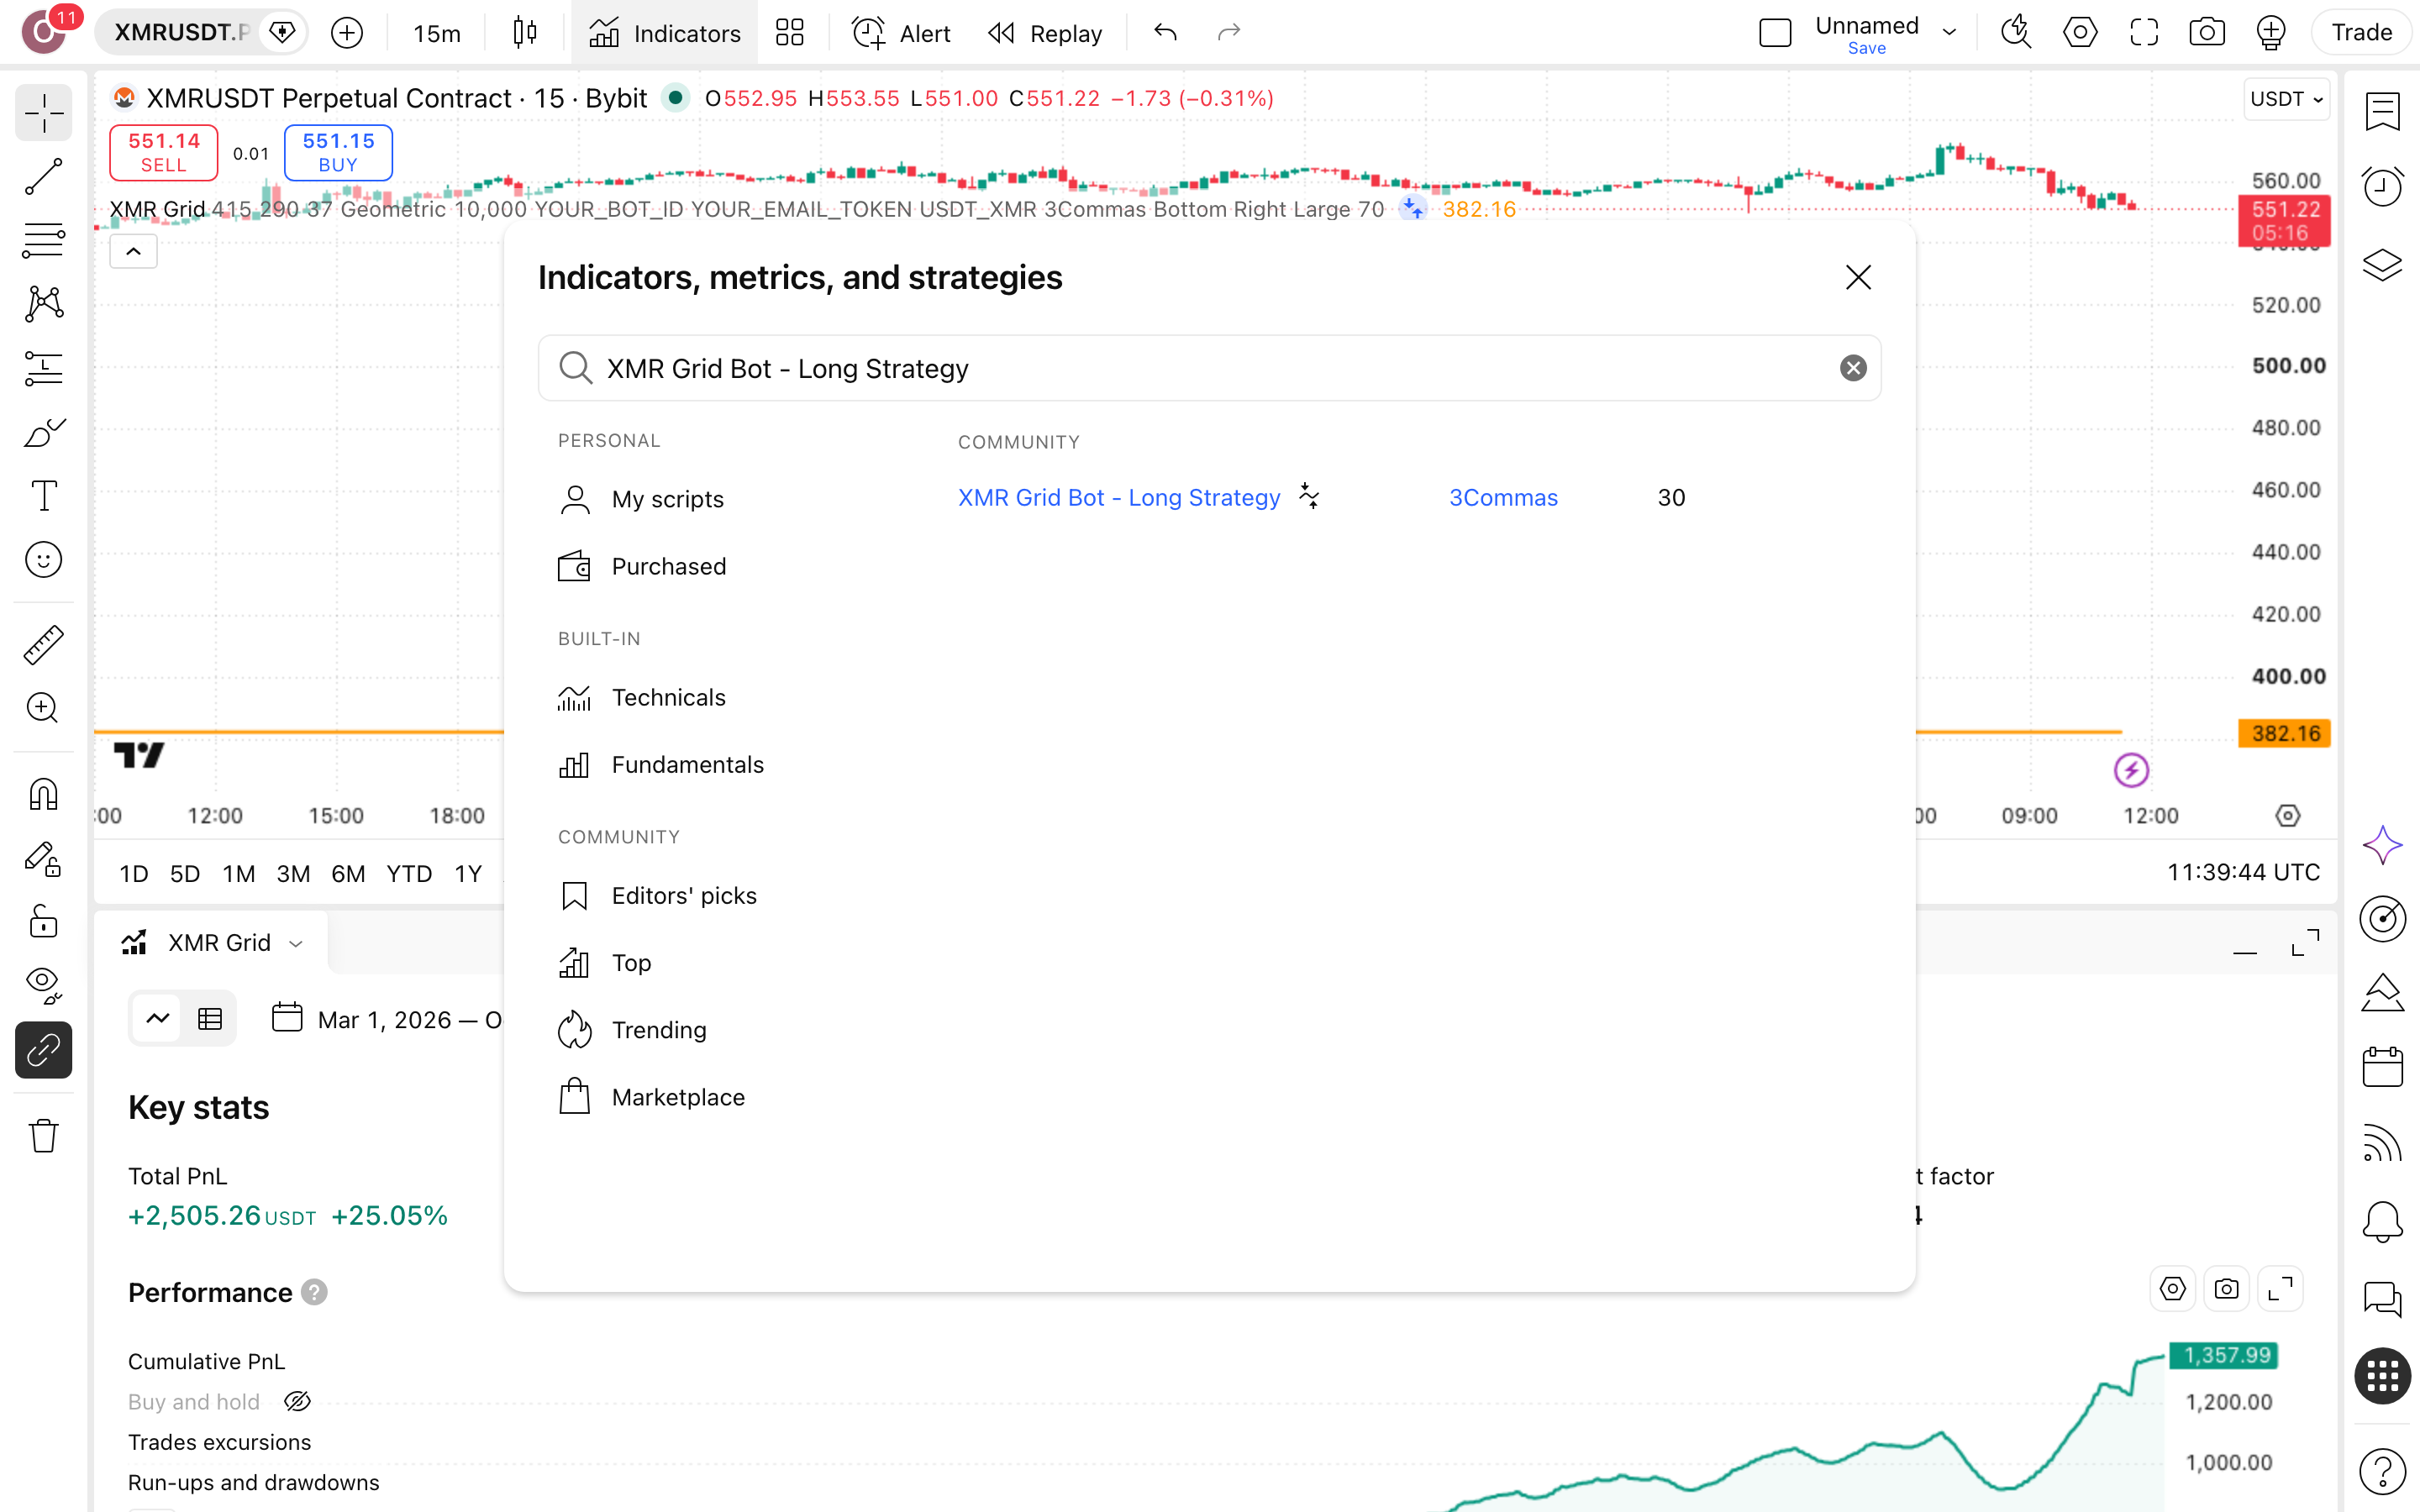Click the Trade button
The image size is (2420, 1512).
point(2361,33)
